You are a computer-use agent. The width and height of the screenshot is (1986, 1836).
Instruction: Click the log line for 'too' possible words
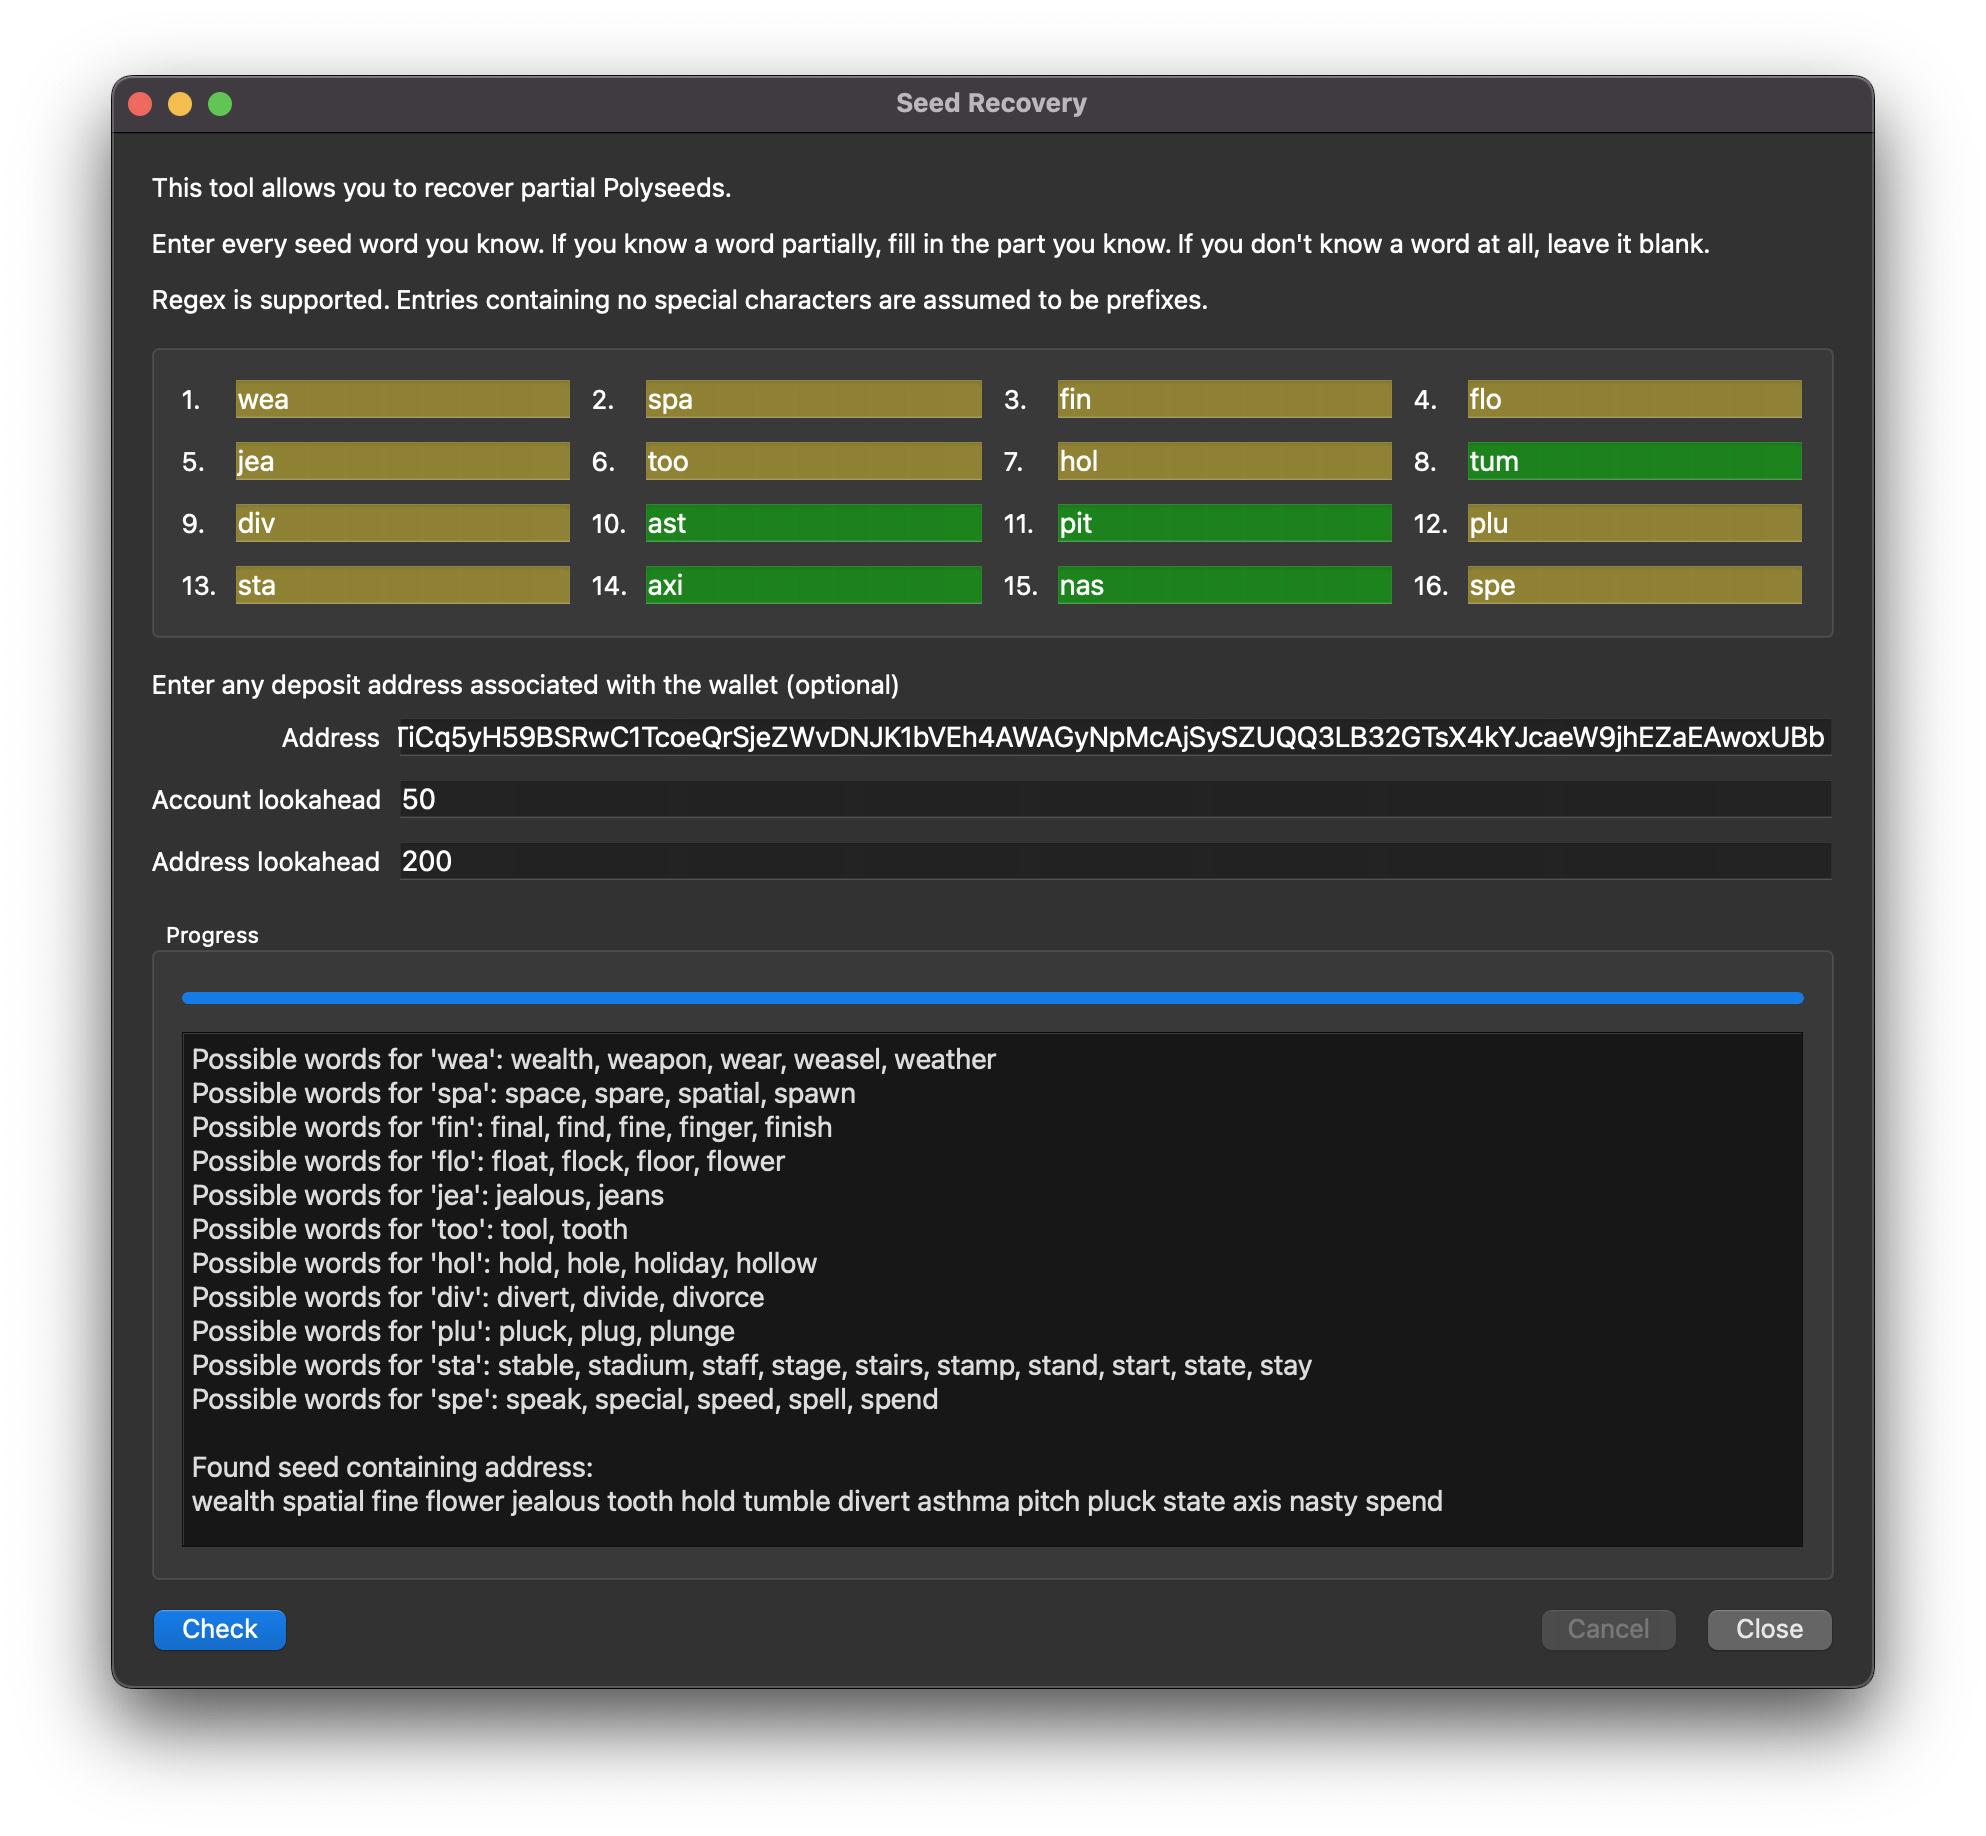[409, 1229]
